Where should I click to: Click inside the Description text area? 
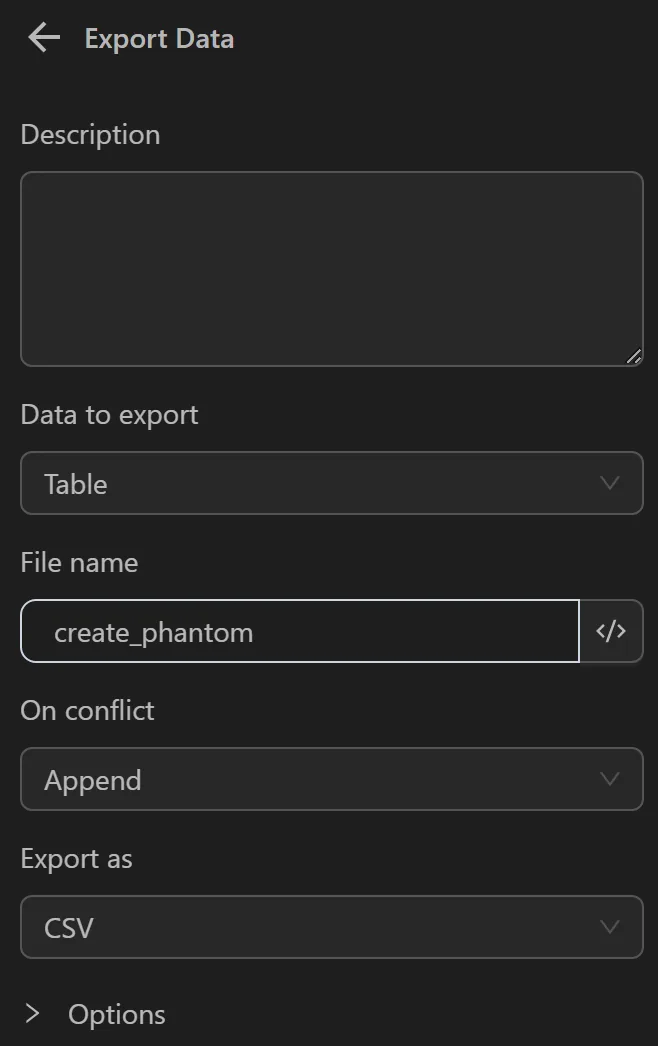click(x=331, y=267)
